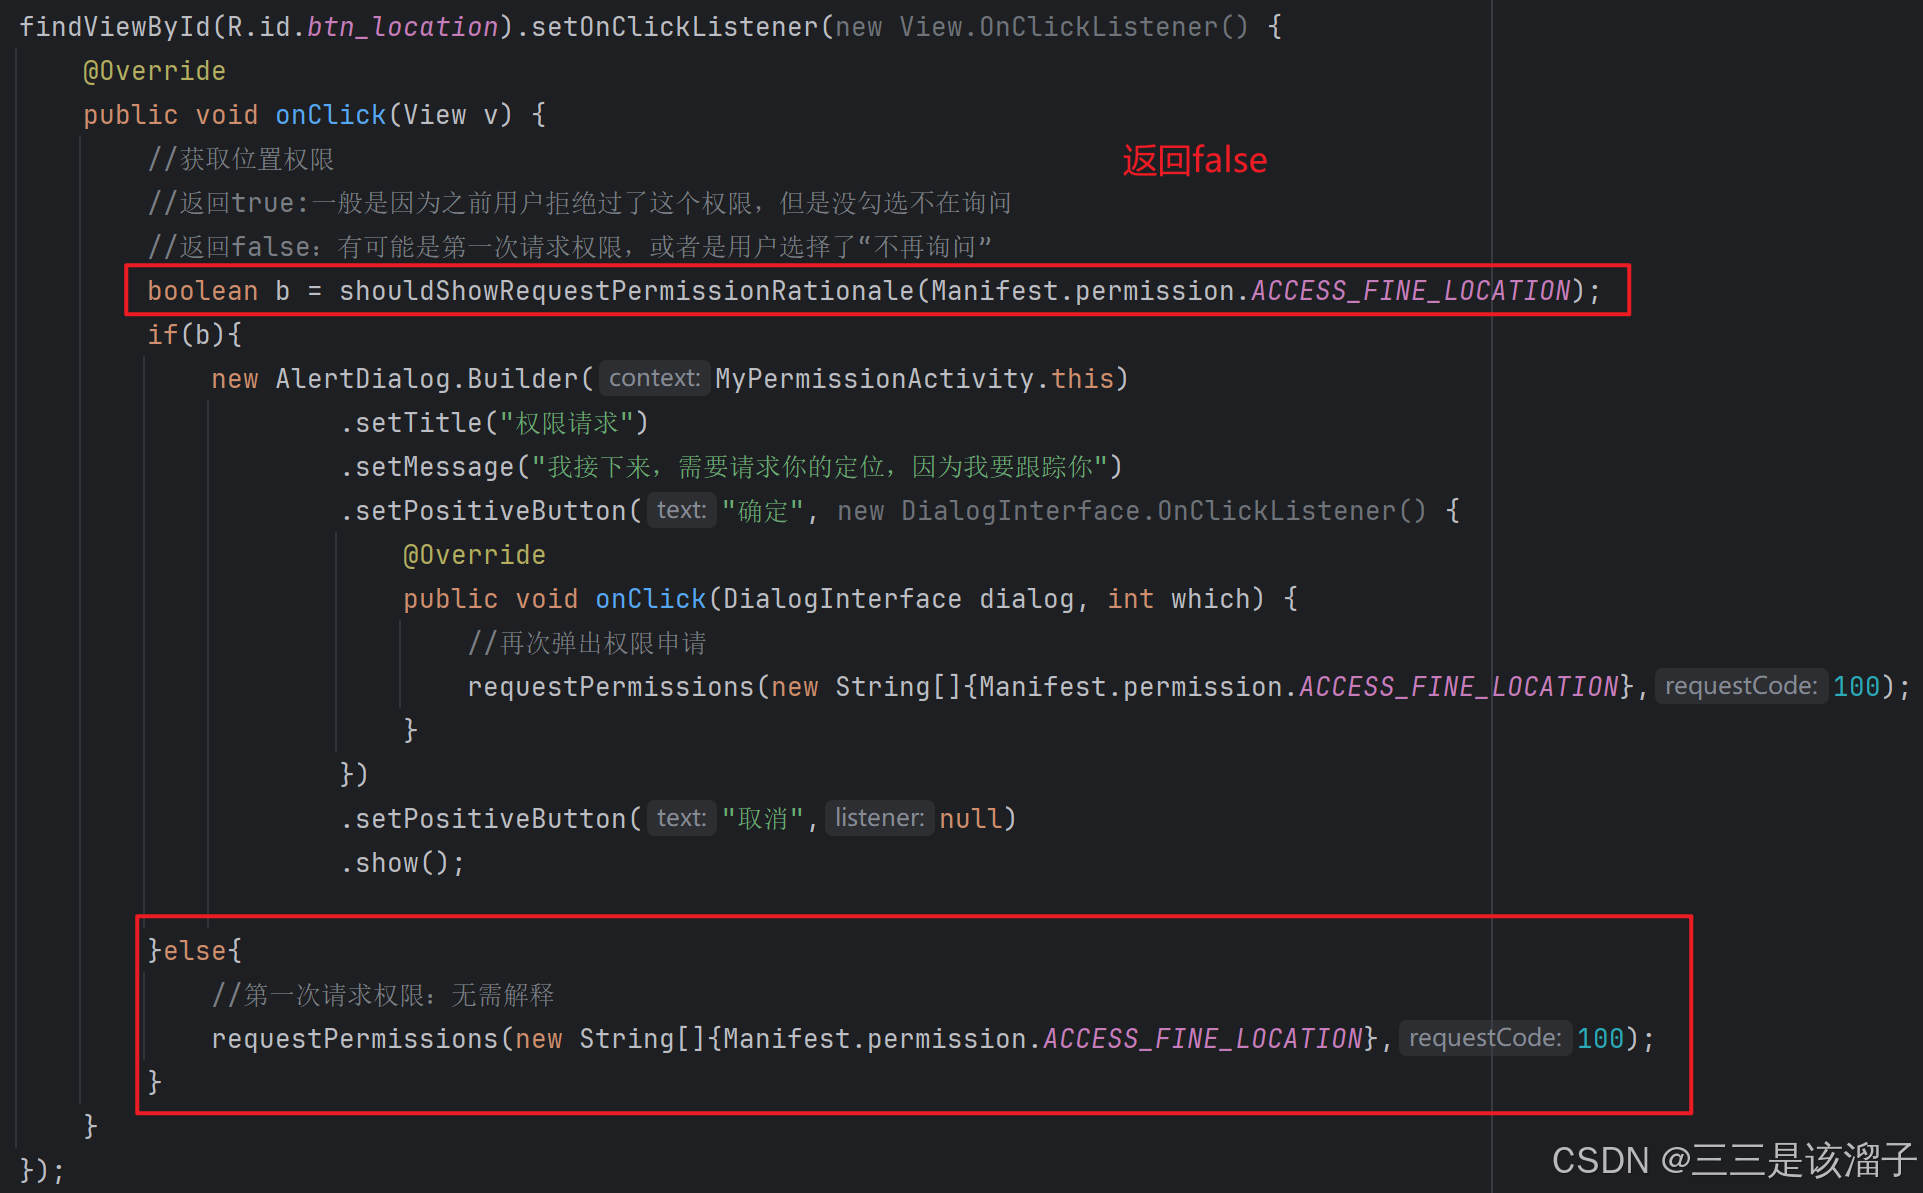This screenshot has height=1193, width=1923.
Task: Click the MyPermissionActivity.this reference
Action: point(914,379)
